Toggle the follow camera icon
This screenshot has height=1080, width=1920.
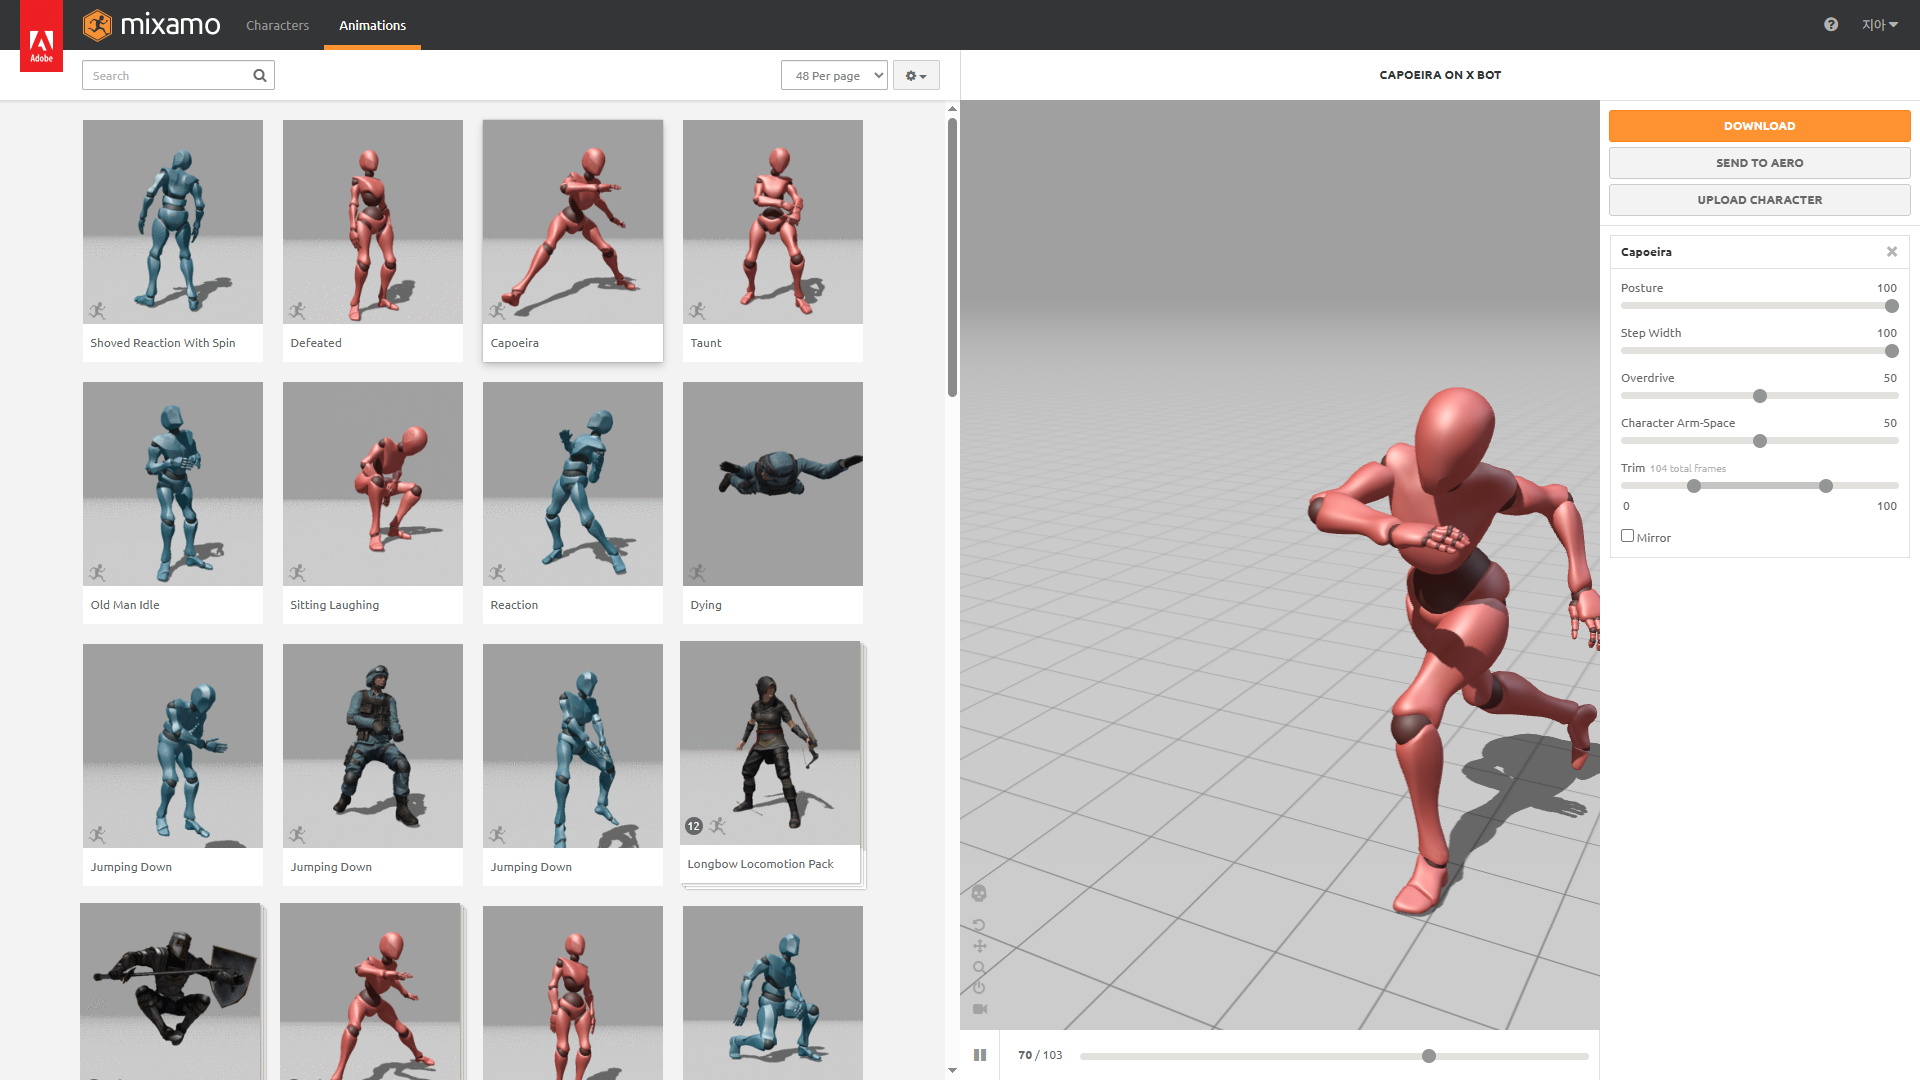pos(979,1009)
